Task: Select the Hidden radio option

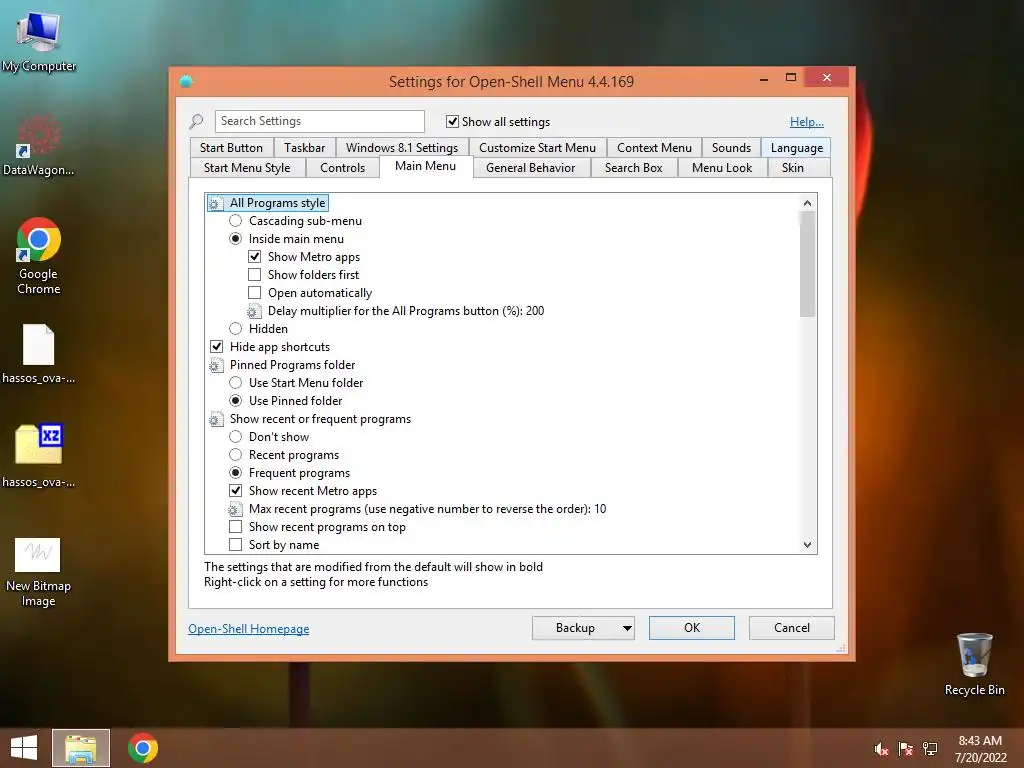Action: pyautogui.click(x=236, y=328)
